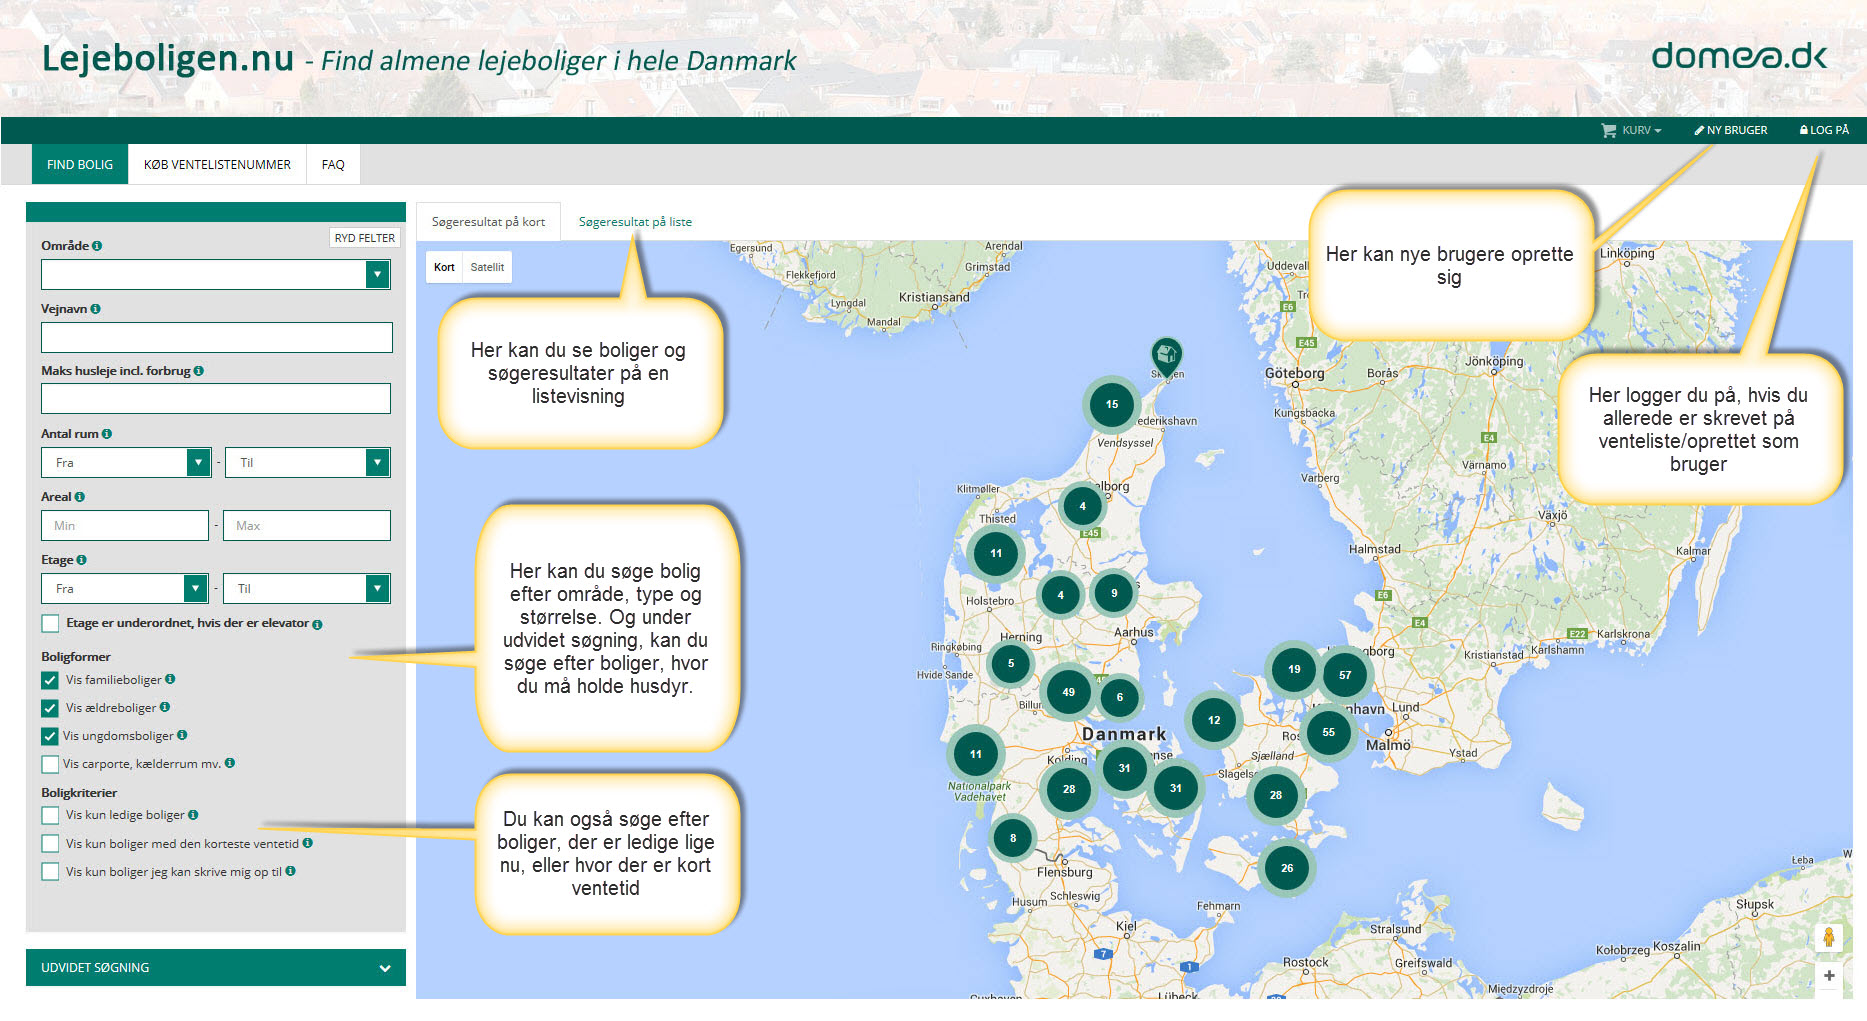This screenshot has height=1021, width=1867.
Task: Click the shopping cart Kurv icon
Action: pyautogui.click(x=1609, y=130)
